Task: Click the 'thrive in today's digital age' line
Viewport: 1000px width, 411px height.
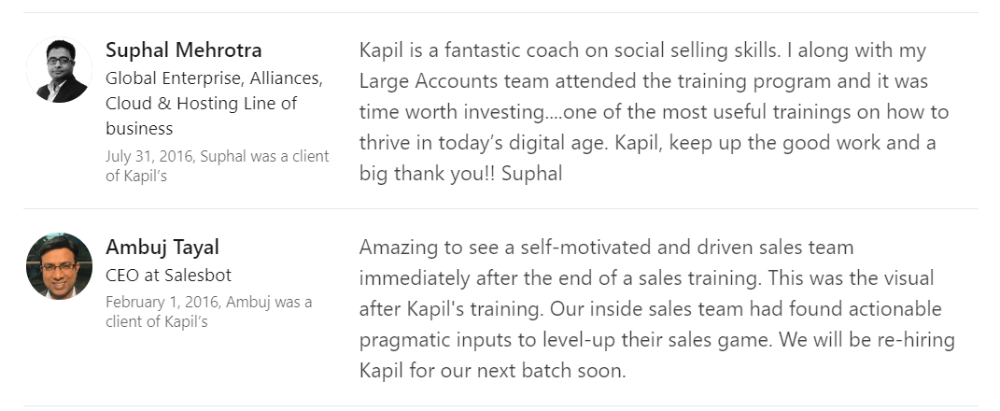Action: [x=647, y=143]
